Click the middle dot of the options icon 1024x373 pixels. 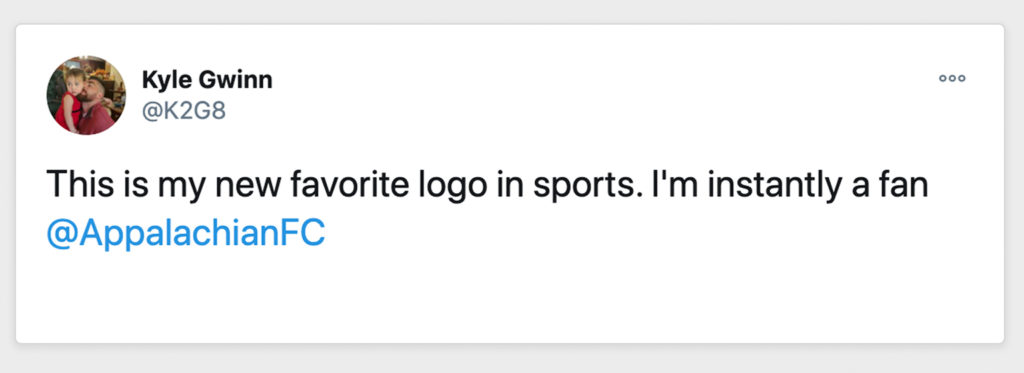(952, 78)
